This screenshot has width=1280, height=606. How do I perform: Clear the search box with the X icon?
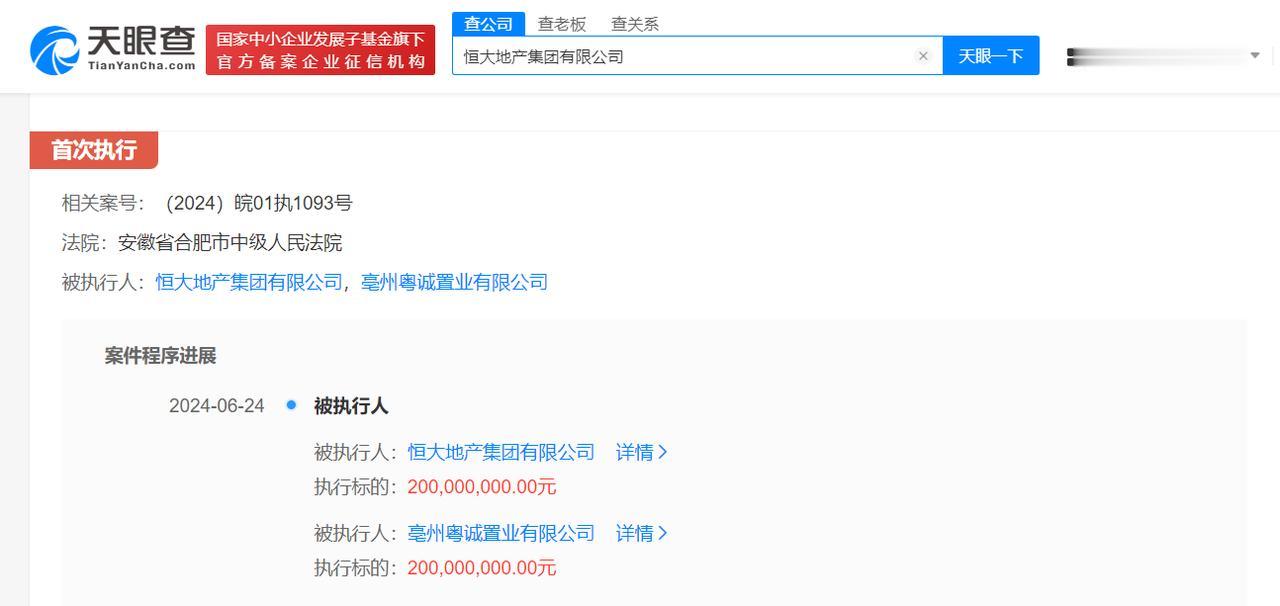point(923,56)
